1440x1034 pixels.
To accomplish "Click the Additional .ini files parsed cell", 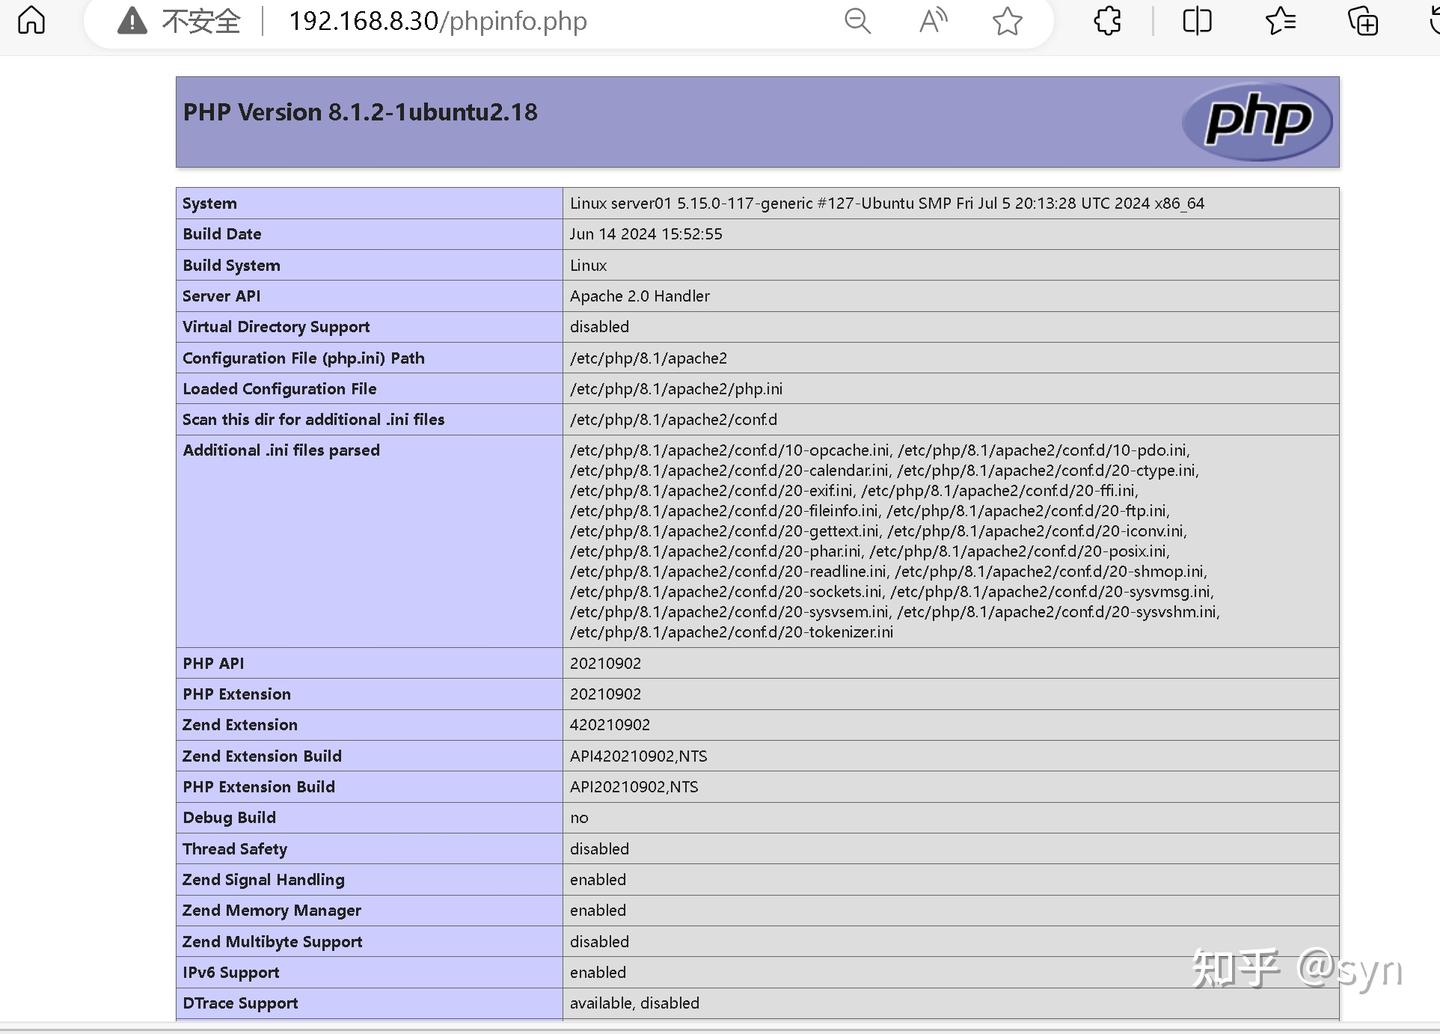I will [x=281, y=450].
